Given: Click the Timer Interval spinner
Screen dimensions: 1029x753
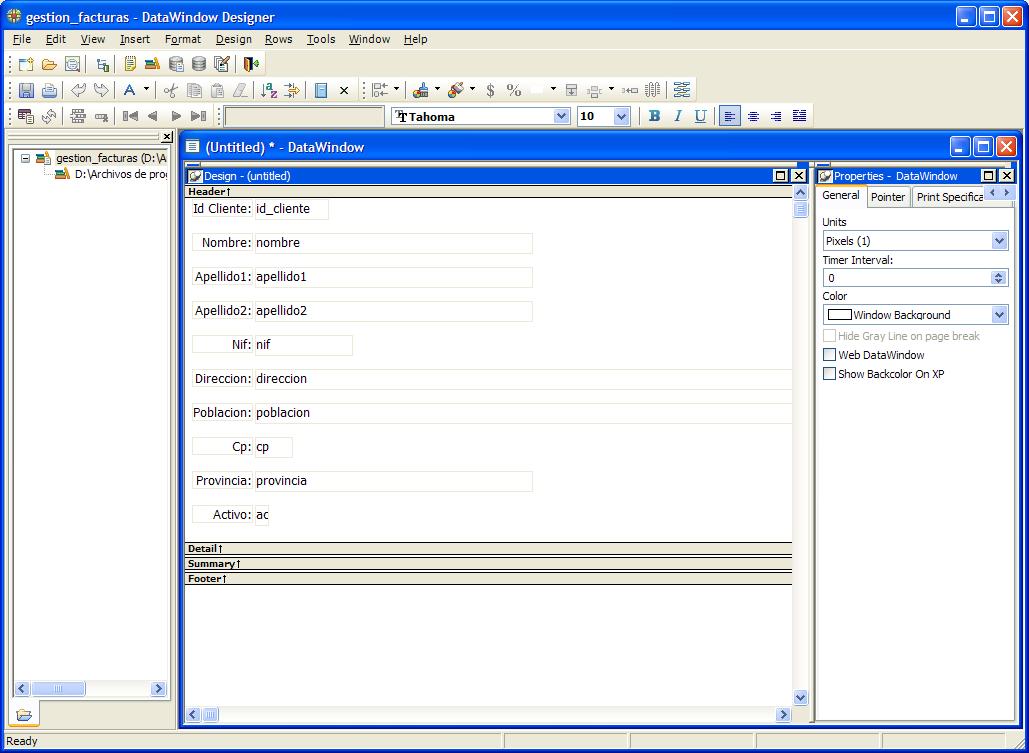Looking at the screenshot, I should point(998,278).
